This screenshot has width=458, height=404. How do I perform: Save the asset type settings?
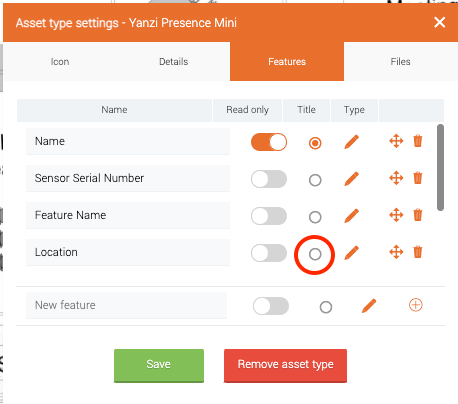159,365
